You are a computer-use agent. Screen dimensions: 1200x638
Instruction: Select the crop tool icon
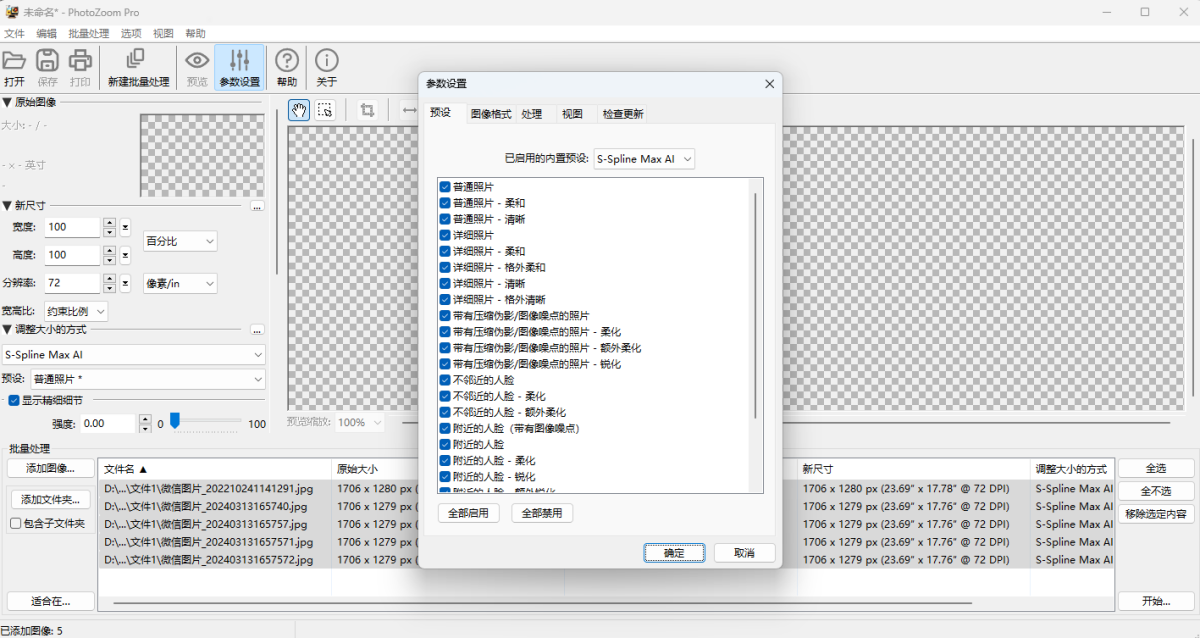pos(367,110)
